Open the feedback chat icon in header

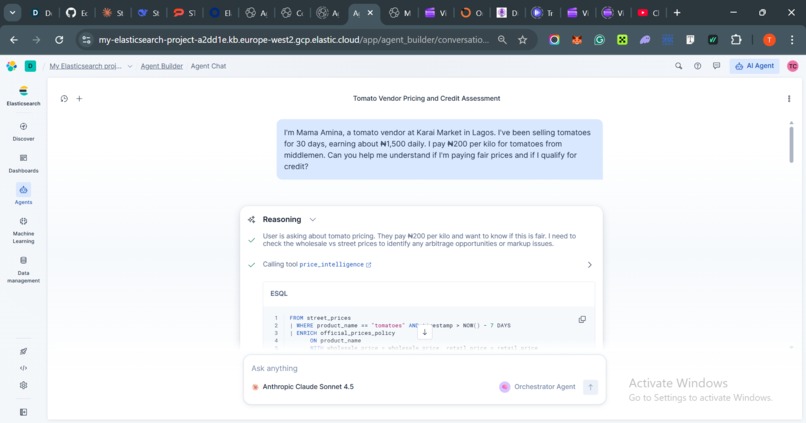coord(717,66)
